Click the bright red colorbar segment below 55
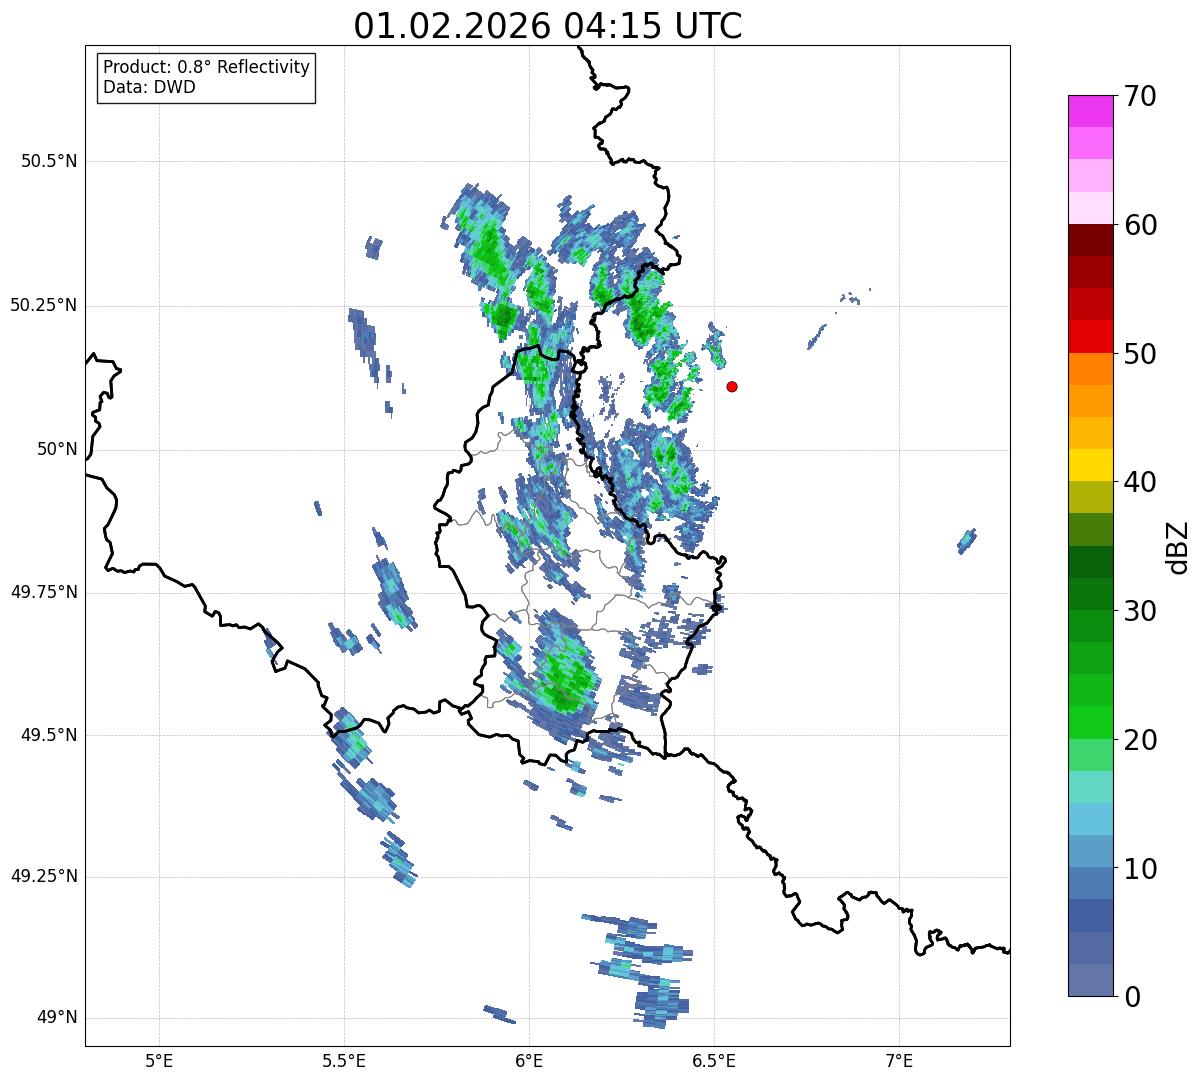Screen dimensions: 1202x1081 click(1090, 336)
